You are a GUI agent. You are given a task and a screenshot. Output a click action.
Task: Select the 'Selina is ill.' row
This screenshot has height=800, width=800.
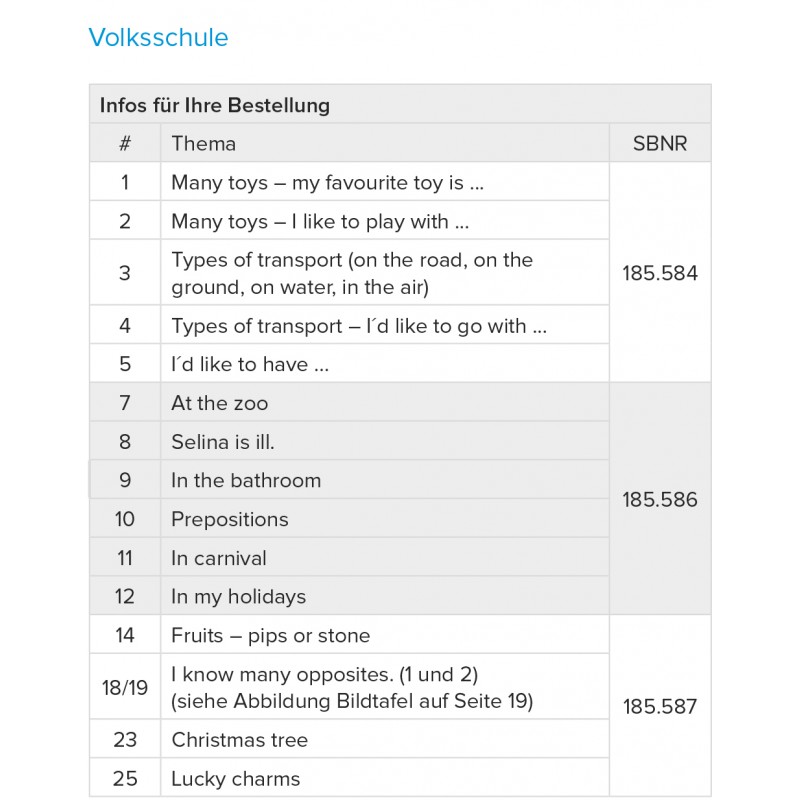coord(223,442)
